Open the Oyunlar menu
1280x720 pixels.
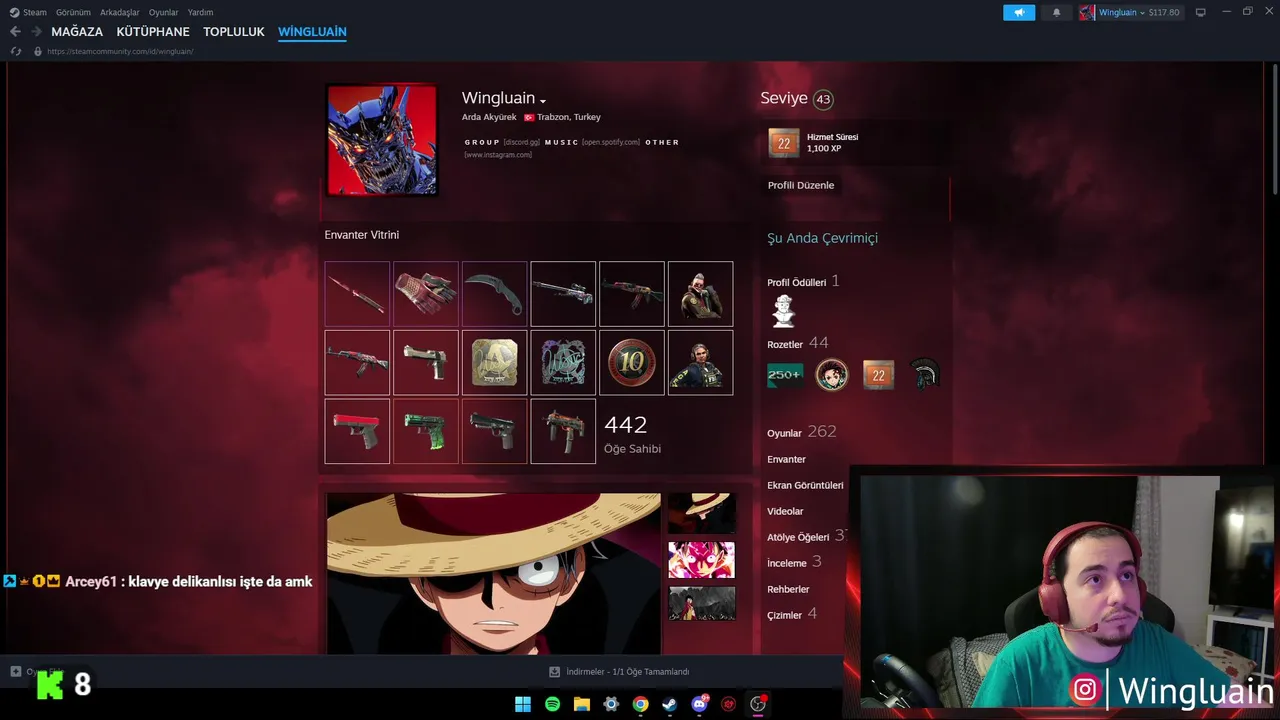click(163, 12)
